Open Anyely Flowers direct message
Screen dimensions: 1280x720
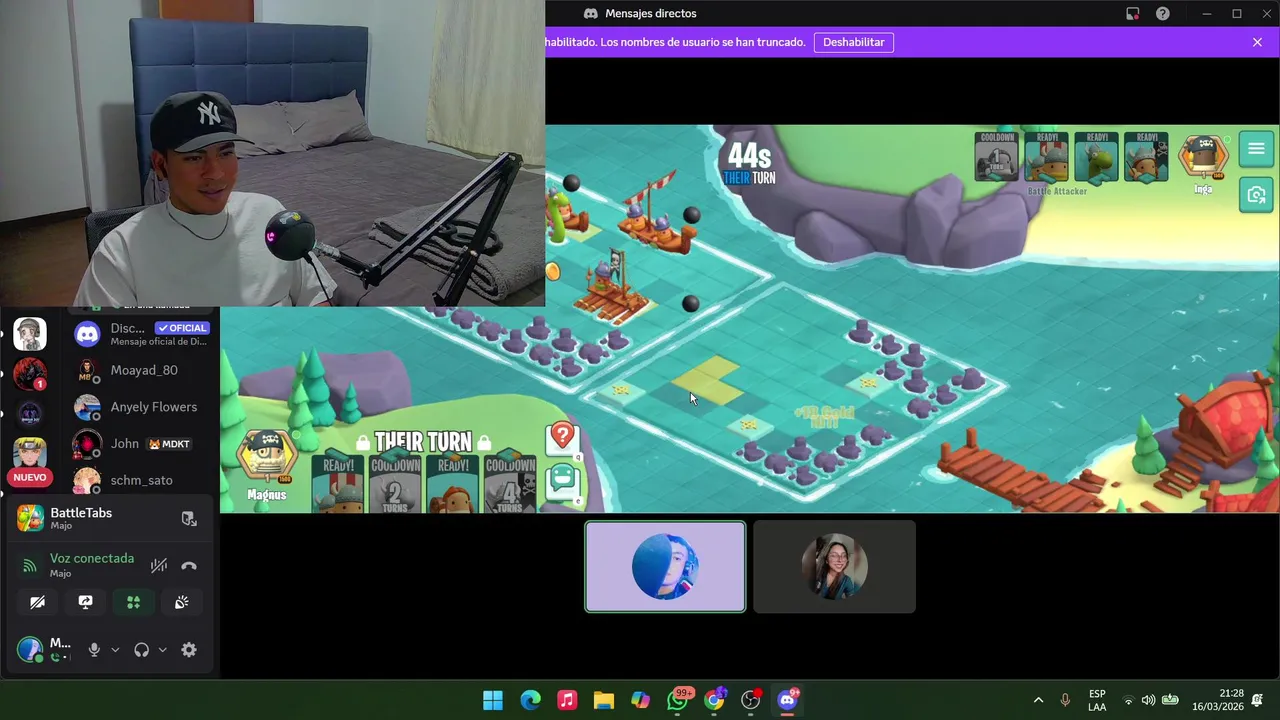pos(141,407)
